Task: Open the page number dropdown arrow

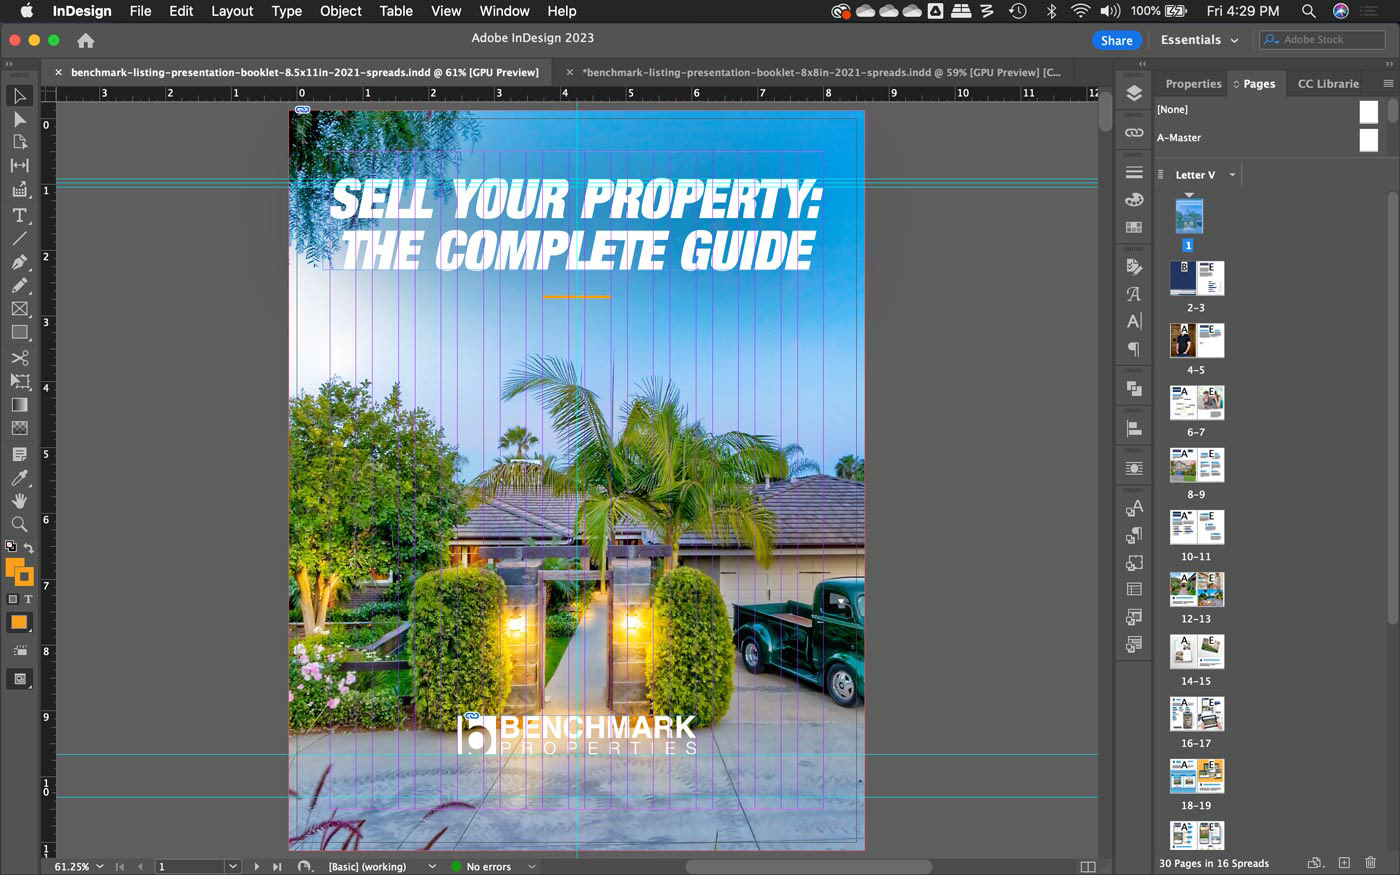Action: pos(233,866)
